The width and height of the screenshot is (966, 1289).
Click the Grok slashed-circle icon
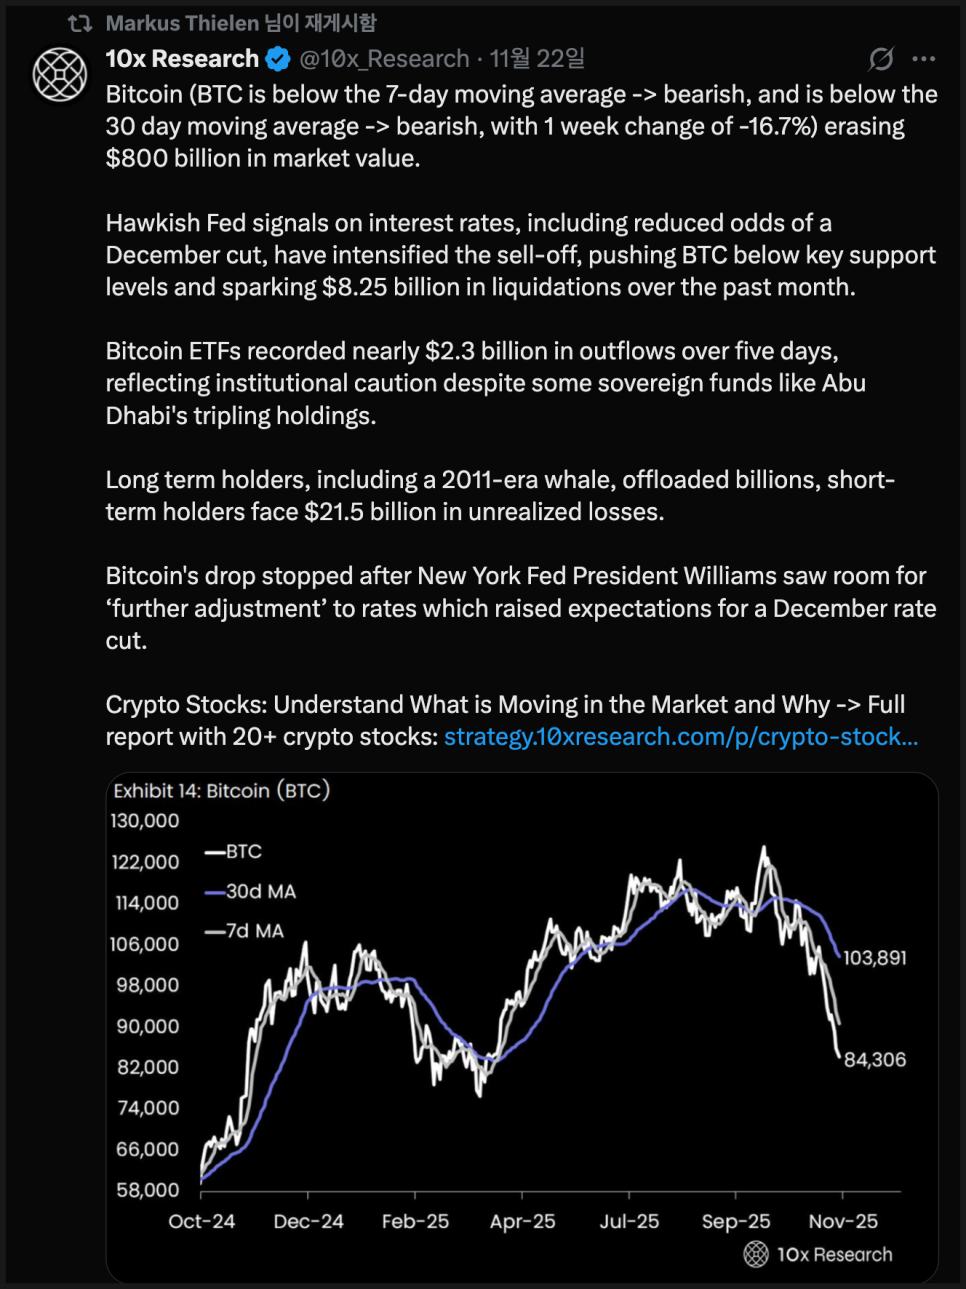881,59
